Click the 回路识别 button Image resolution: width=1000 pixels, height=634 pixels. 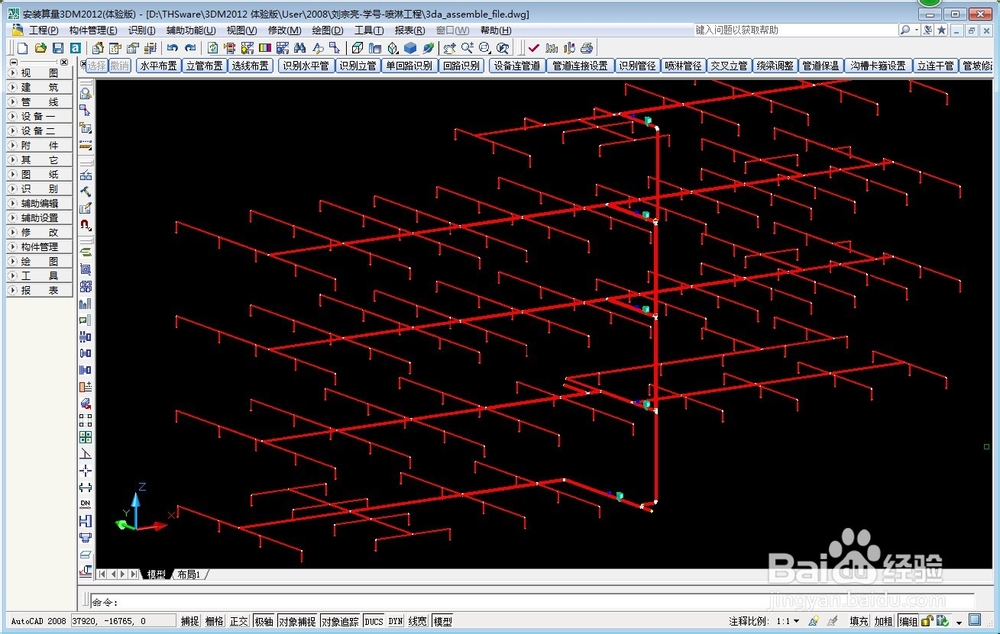462,66
